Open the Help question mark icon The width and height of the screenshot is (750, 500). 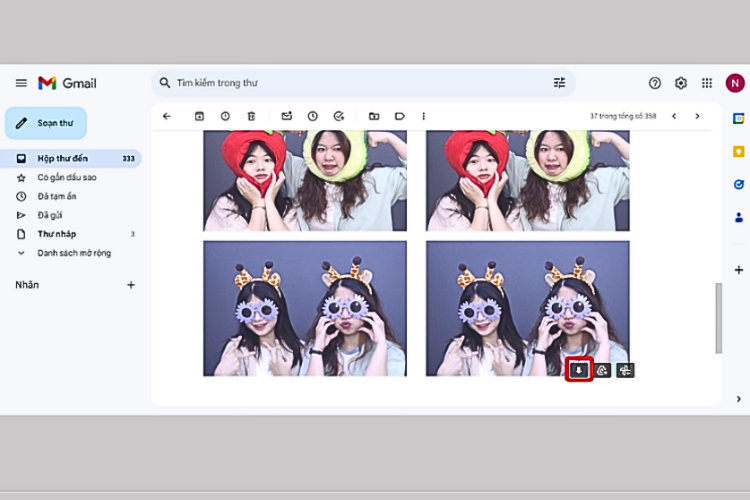pyautogui.click(x=655, y=83)
